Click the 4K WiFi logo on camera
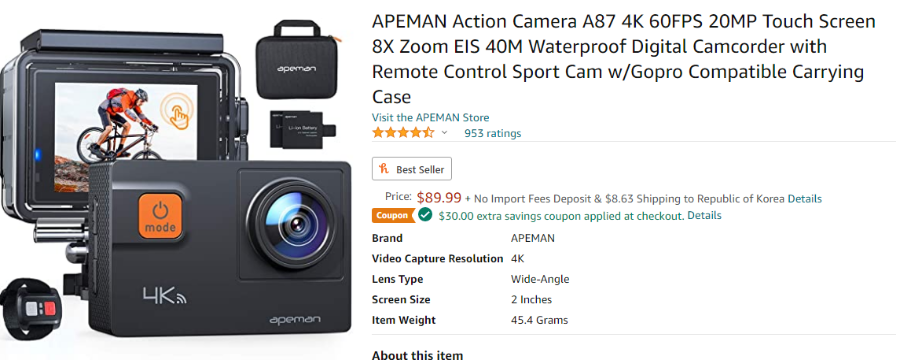 (x=164, y=295)
